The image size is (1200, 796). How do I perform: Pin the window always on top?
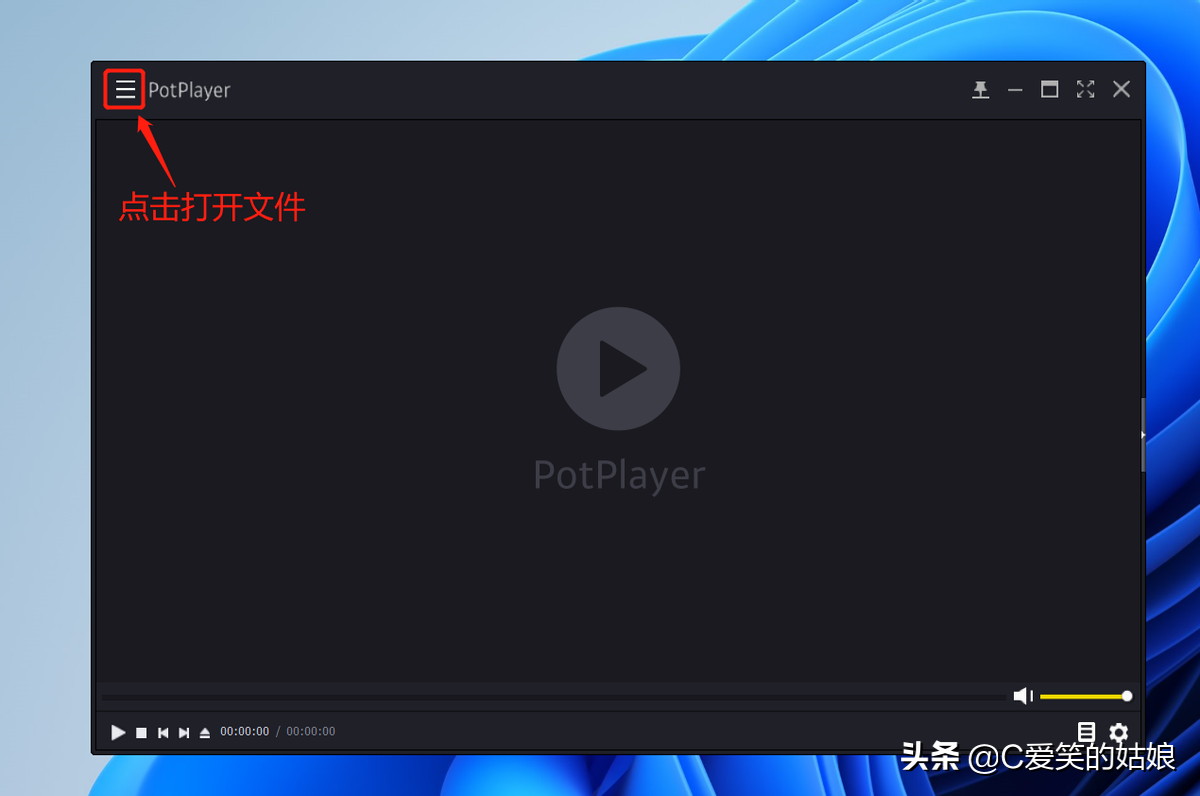[981, 90]
